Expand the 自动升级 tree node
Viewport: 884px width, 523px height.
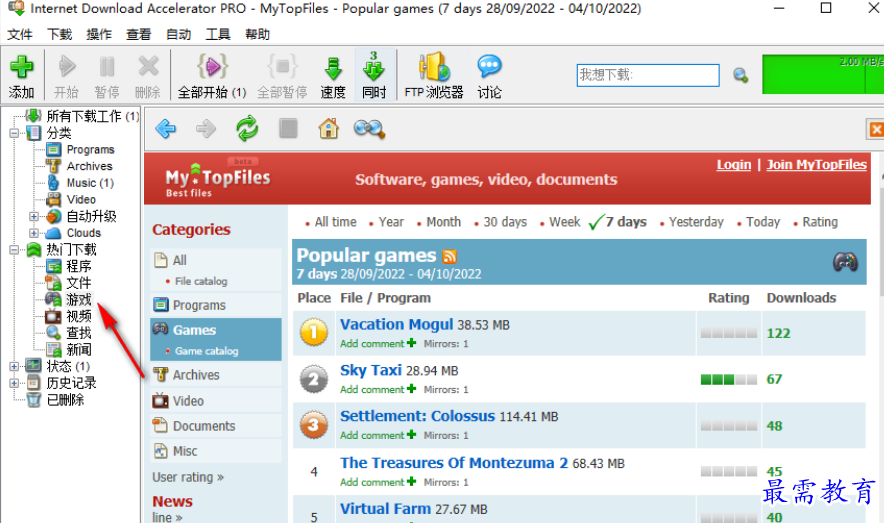tap(34, 216)
